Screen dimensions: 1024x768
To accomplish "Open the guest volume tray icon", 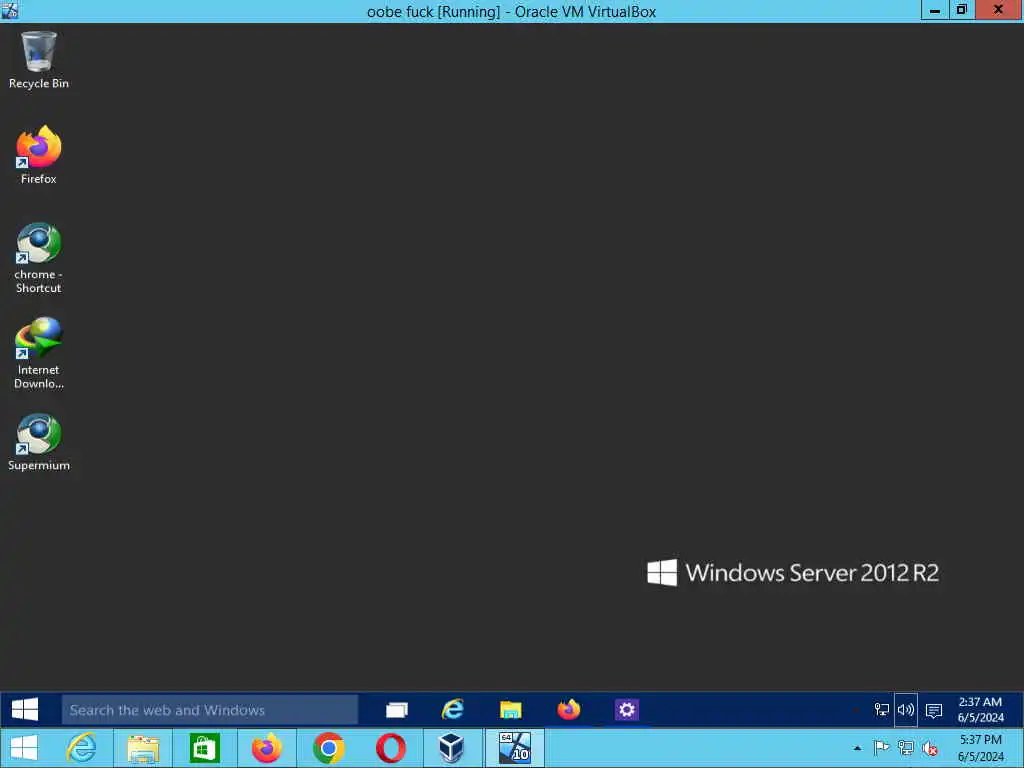I will tap(906, 710).
